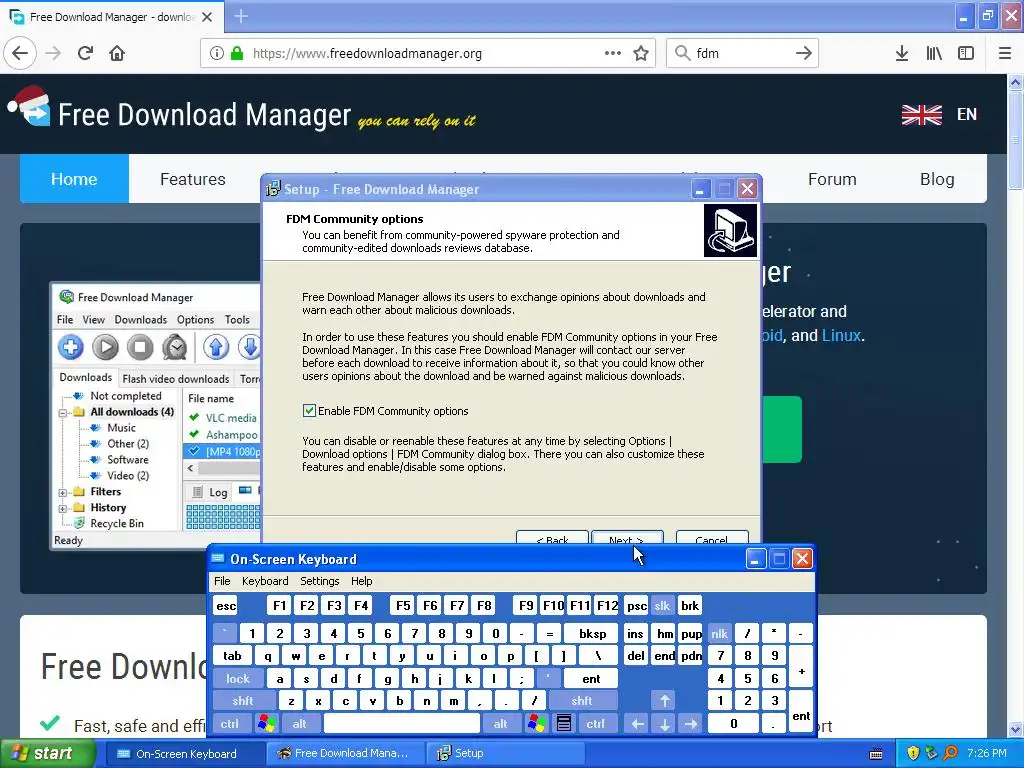Click the down arrow key on On-Screen Keyboard
Viewport: 1024px width, 768px height.
pos(664,724)
